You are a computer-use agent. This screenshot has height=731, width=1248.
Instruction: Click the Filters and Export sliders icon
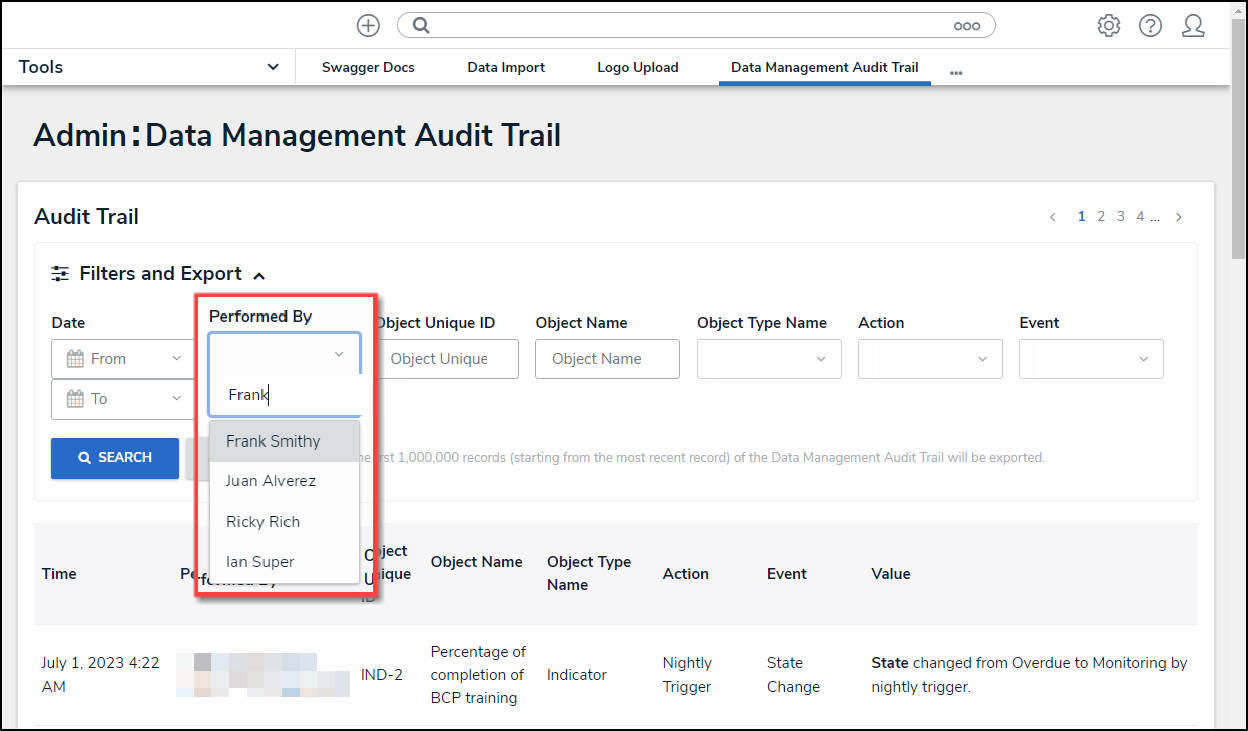[61, 273]
